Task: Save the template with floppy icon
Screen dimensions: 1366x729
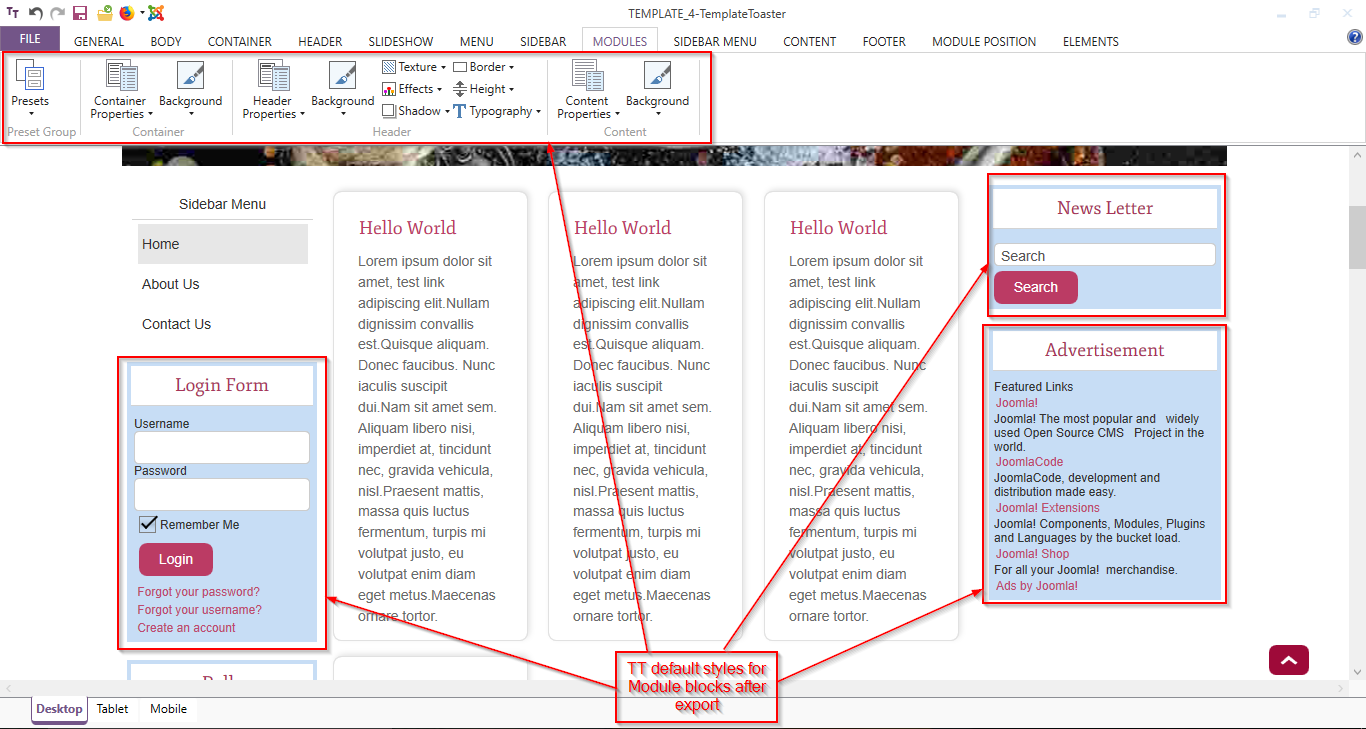Action: click(x=80, y=13)
